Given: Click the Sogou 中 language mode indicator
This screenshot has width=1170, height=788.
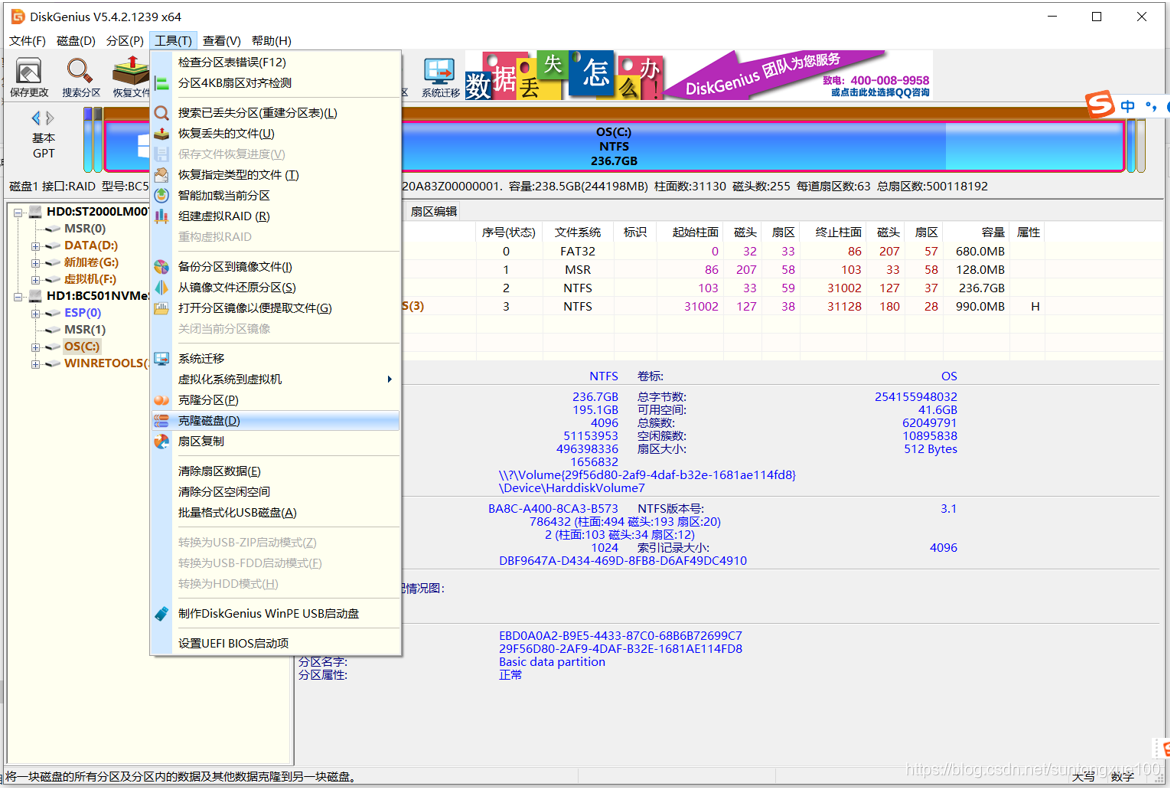Looking at the screenshot, I should [x=1127, y=107].
